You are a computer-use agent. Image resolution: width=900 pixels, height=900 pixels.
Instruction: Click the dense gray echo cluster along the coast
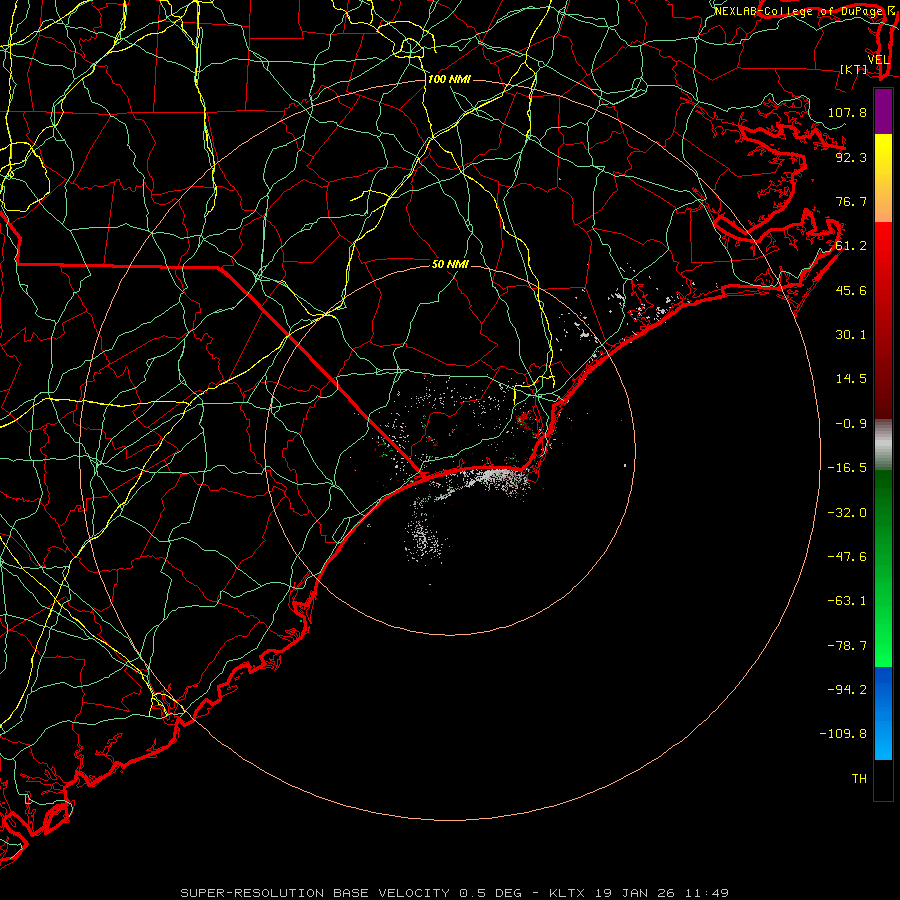click(499, 479)
